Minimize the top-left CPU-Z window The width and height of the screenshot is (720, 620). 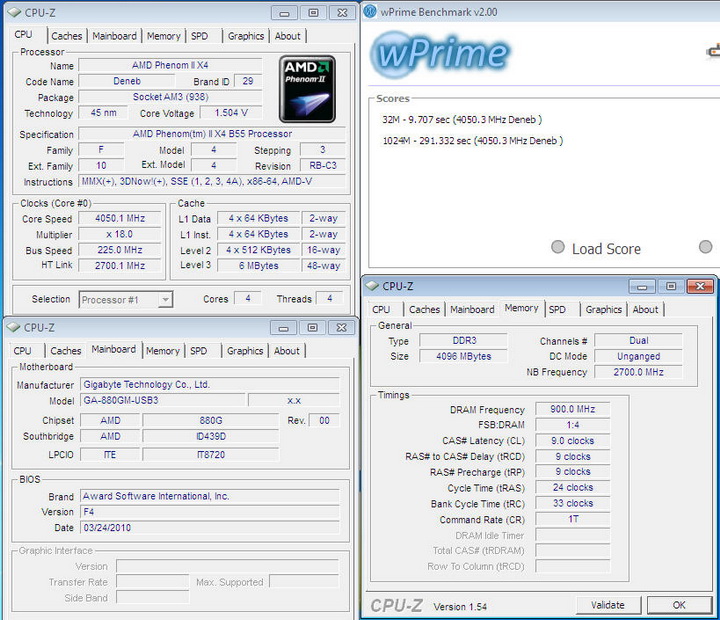284,13
